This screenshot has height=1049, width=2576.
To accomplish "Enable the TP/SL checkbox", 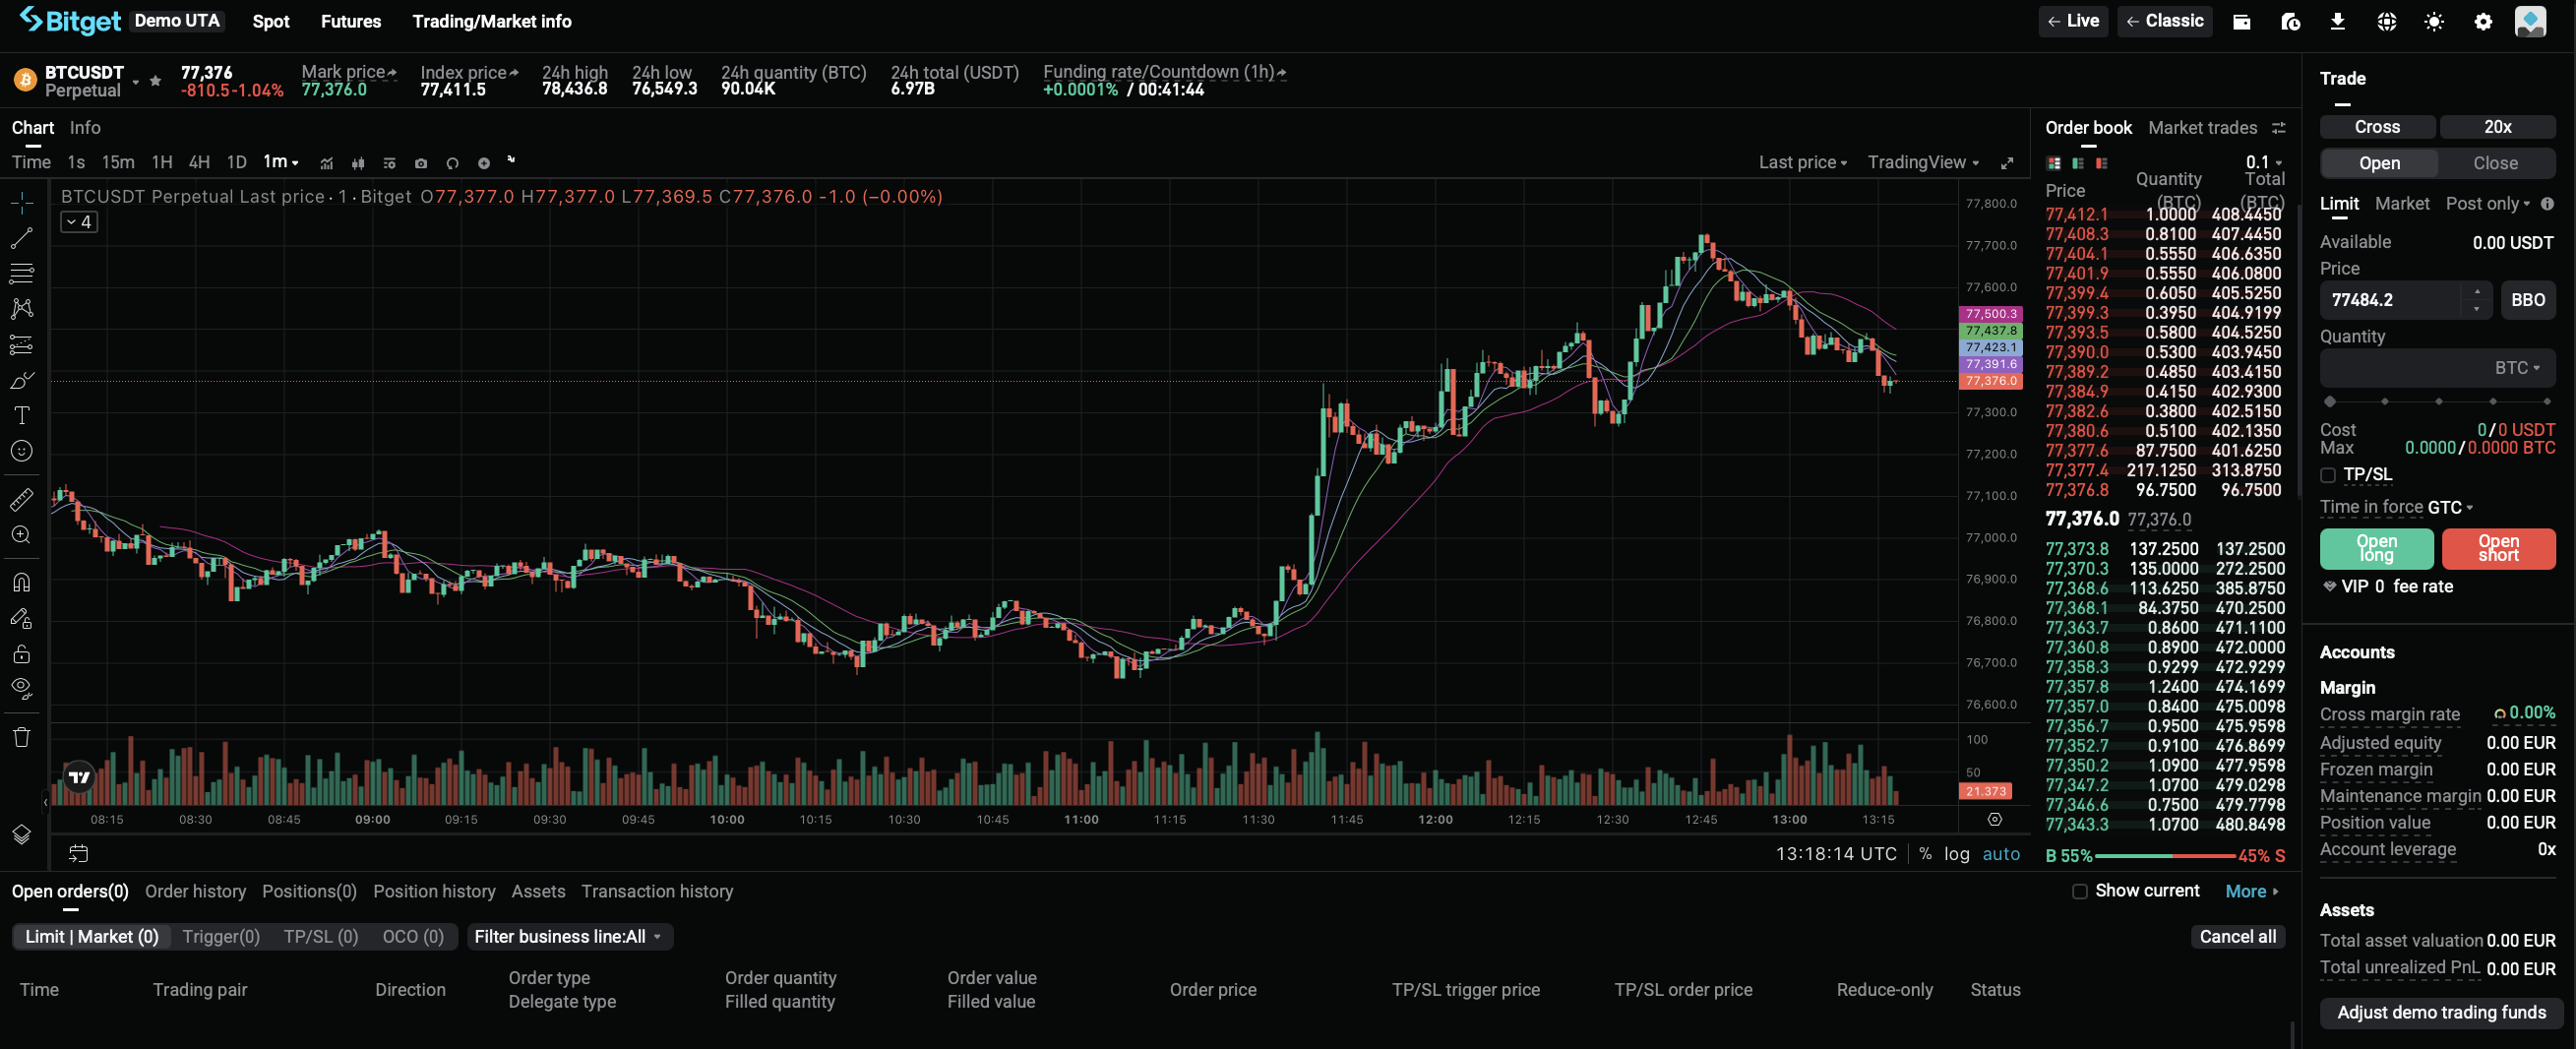I will click(2328, 475).
